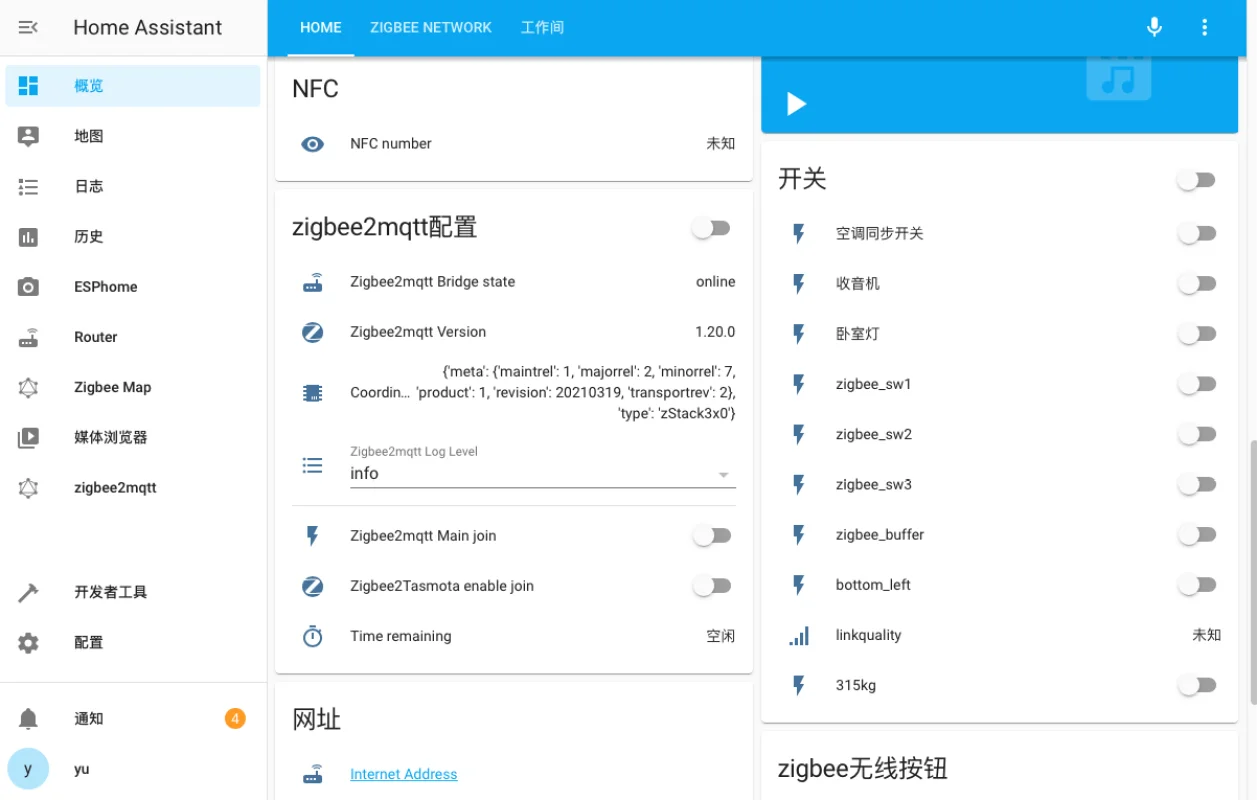Image resolution: width=1257 pixels, height=800 pixels.
Task: Open the three-dot overflow menu
Action: point(1205,28)
